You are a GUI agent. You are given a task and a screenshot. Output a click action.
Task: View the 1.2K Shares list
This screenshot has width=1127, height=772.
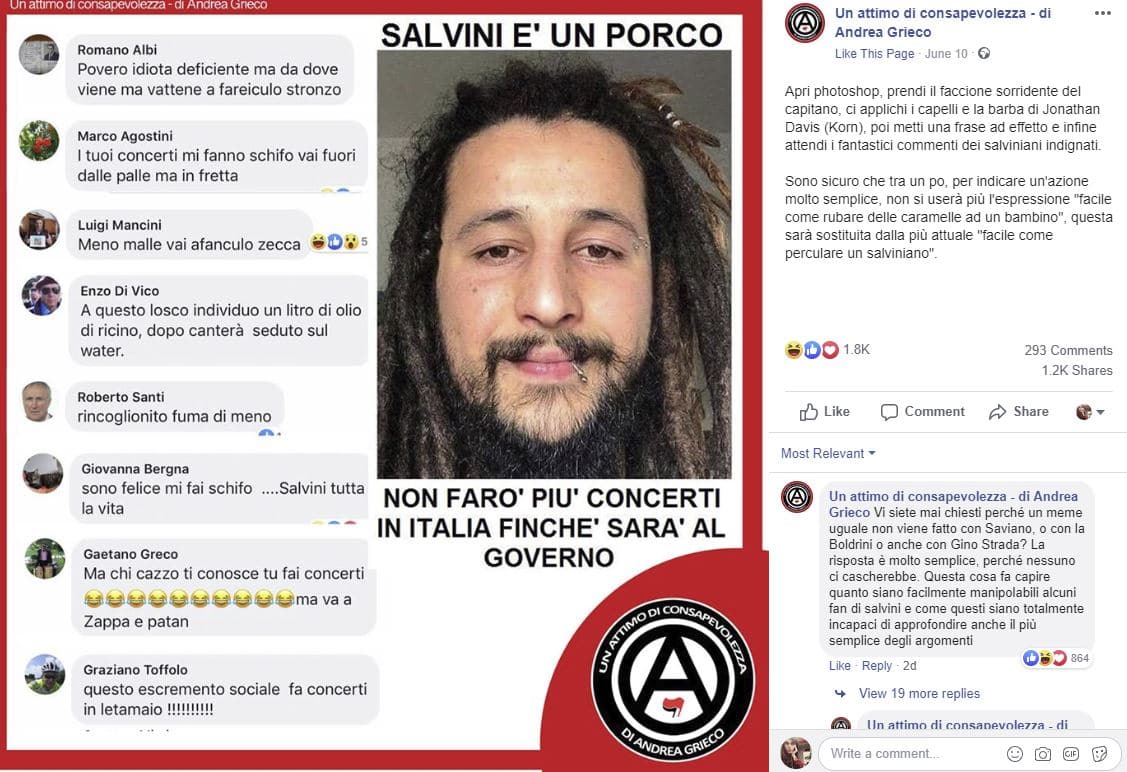coord(1077,371)
